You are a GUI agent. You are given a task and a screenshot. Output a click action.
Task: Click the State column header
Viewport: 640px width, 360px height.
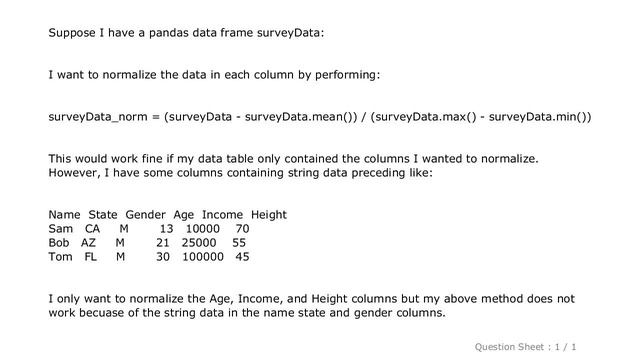point(103,215)
